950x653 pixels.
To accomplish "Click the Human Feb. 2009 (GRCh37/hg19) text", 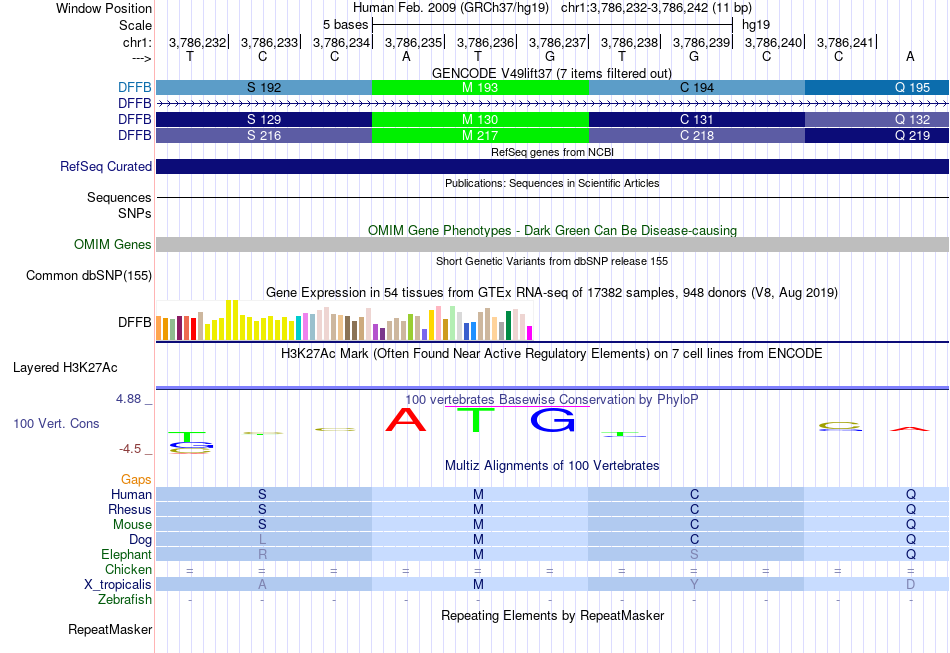I will tap(451, 8).
